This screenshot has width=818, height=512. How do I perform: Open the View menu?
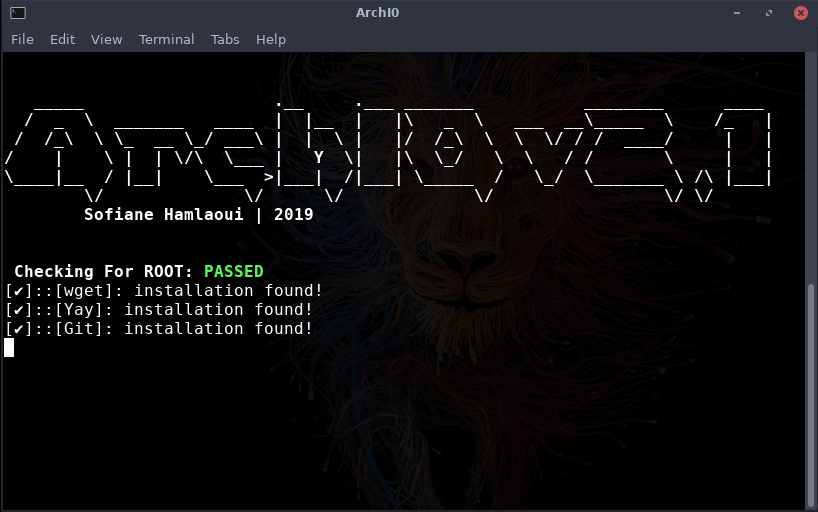tap(106, 40)
